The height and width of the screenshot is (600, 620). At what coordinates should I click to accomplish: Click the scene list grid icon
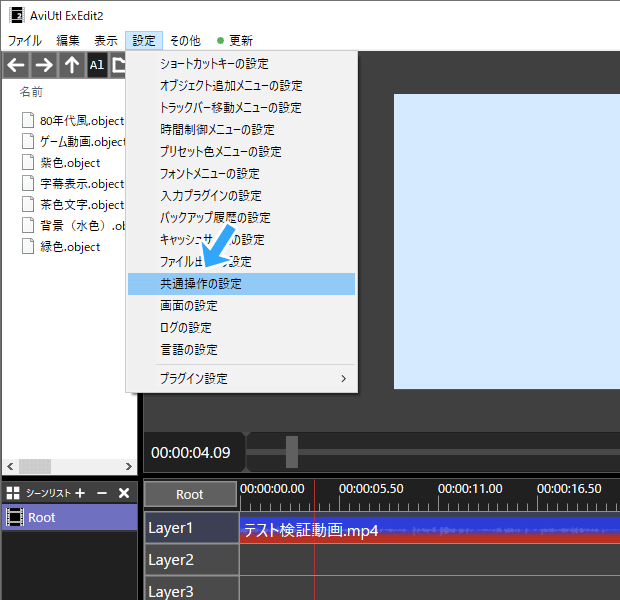13,493
